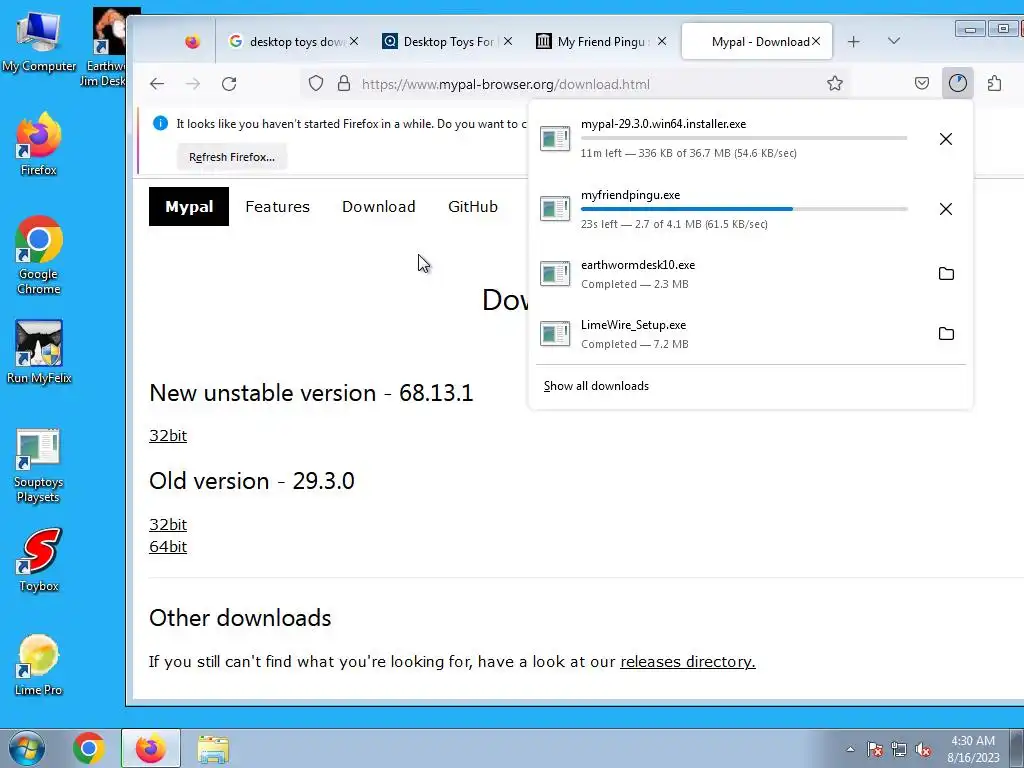Close the Desktop Toys For tab
This screenshot has width=1024, height=768.
point(508,41)
